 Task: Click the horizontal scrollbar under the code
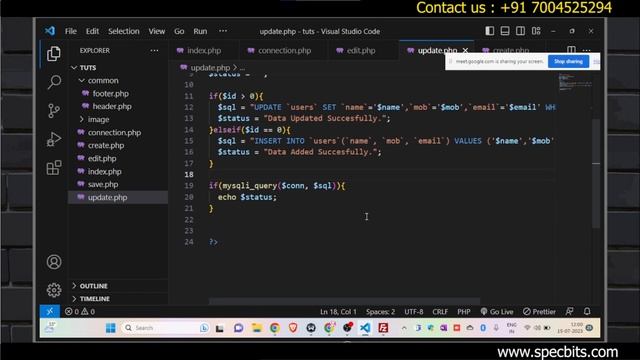coord(344,301)
